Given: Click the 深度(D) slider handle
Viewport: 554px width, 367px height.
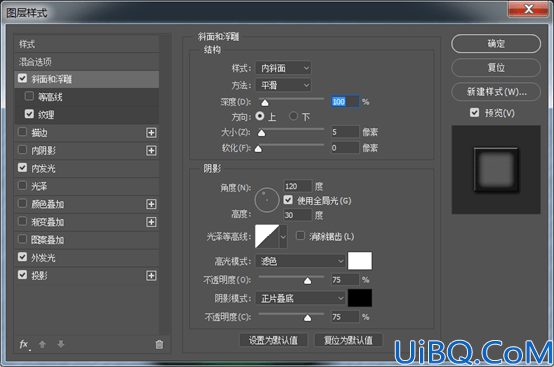Looking at the screenshot, I should coord(265,103).
